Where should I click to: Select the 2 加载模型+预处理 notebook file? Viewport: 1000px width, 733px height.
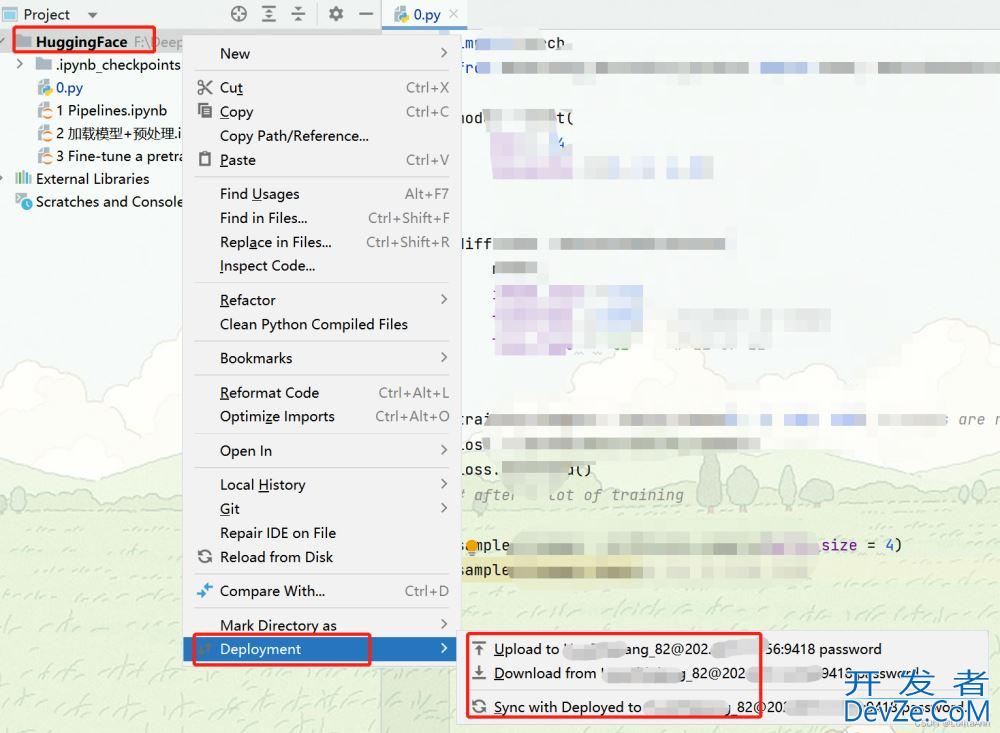pos(119,133)
